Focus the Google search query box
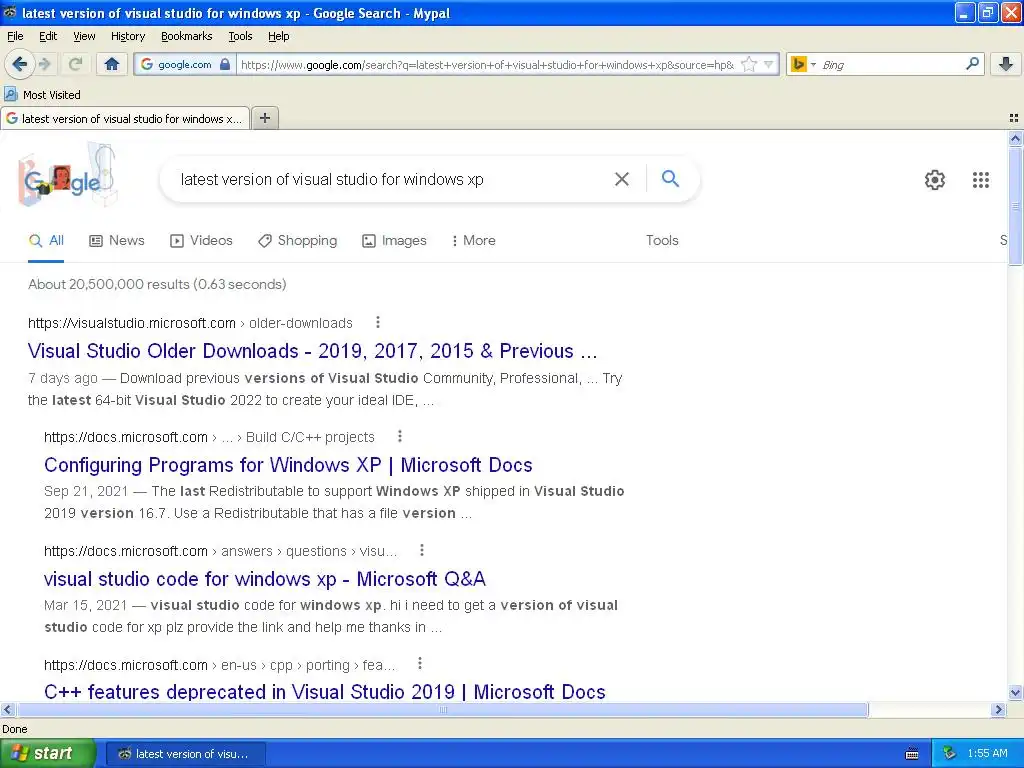Image resolution: width=1024 pixels, height=768 pixels. click(x=392, y=180)
